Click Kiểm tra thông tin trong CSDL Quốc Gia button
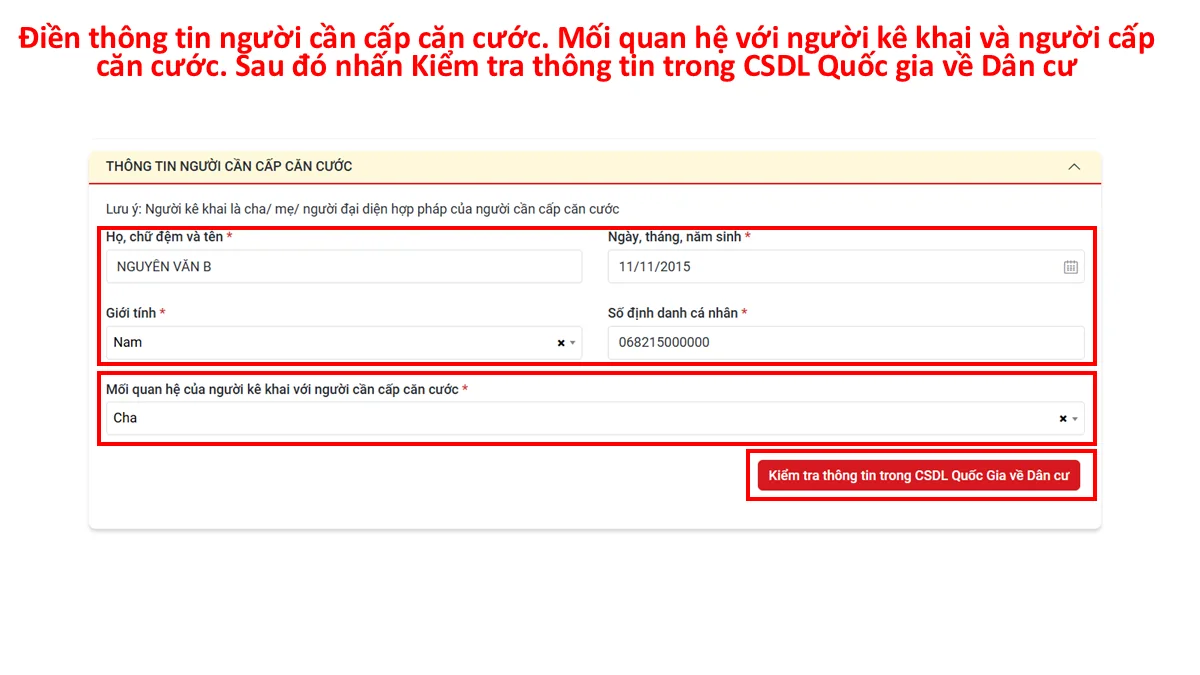Viewport: 1200px width, 675px height. coord(919,476)
